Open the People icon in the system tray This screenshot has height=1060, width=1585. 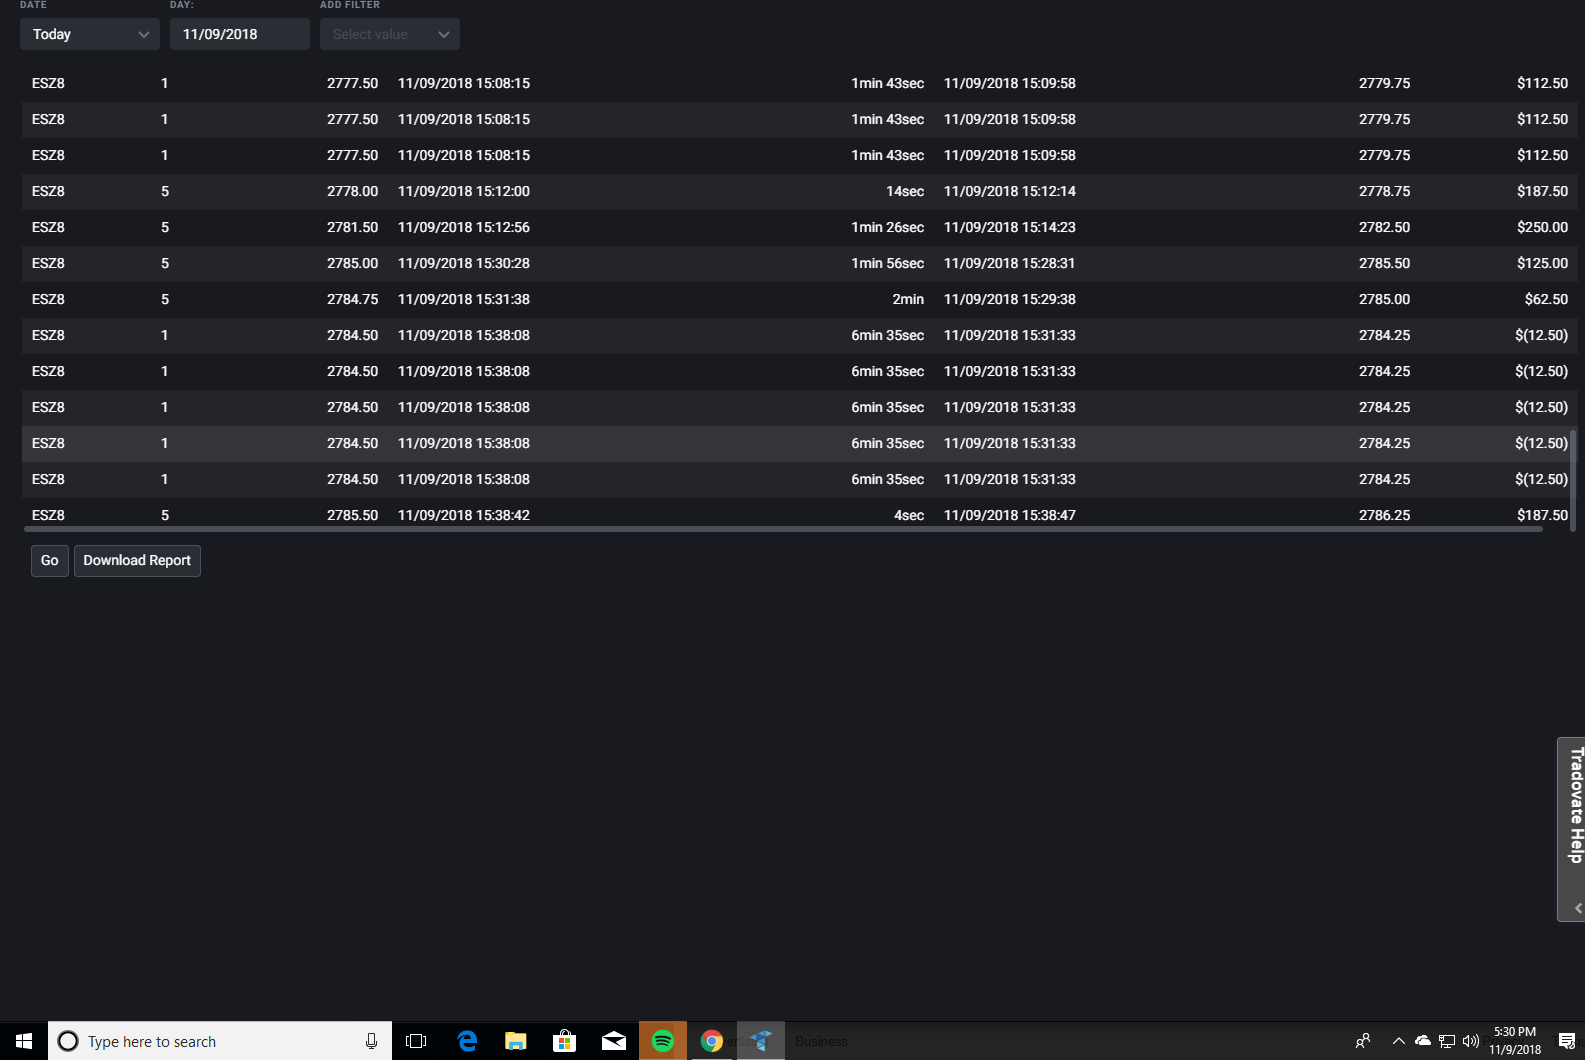point(1363,1041)
